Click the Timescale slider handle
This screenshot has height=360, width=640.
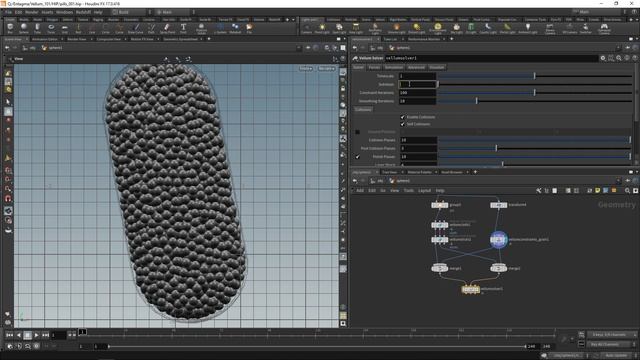534,76
